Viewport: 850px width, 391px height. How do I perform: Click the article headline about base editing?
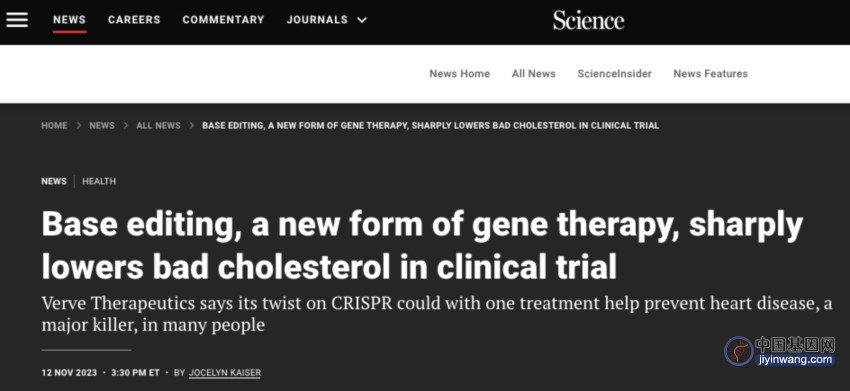pyautogui.click(x=422, y=246)
